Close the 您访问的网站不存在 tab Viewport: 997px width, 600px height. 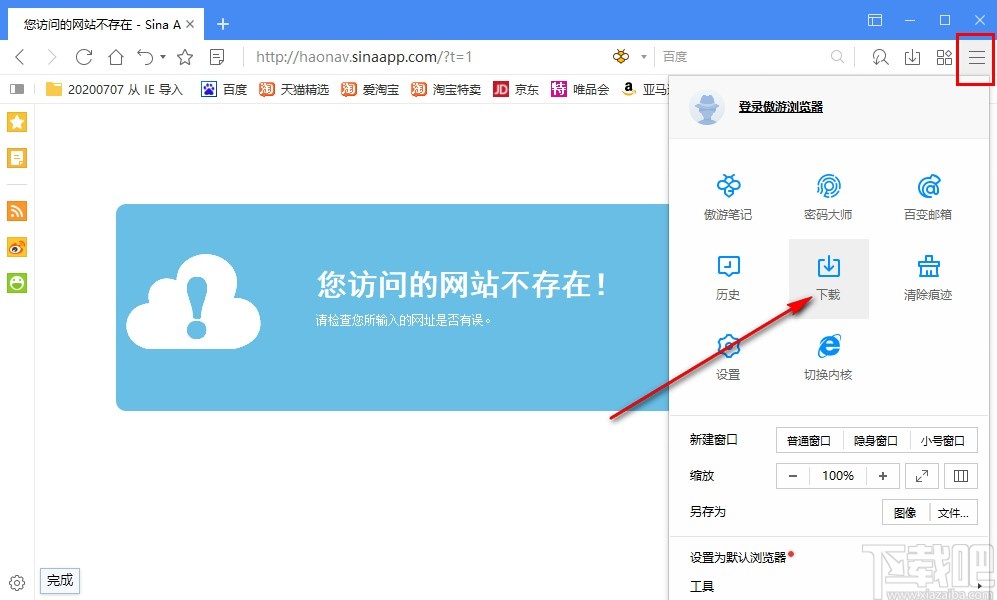(x=189, y=24)
